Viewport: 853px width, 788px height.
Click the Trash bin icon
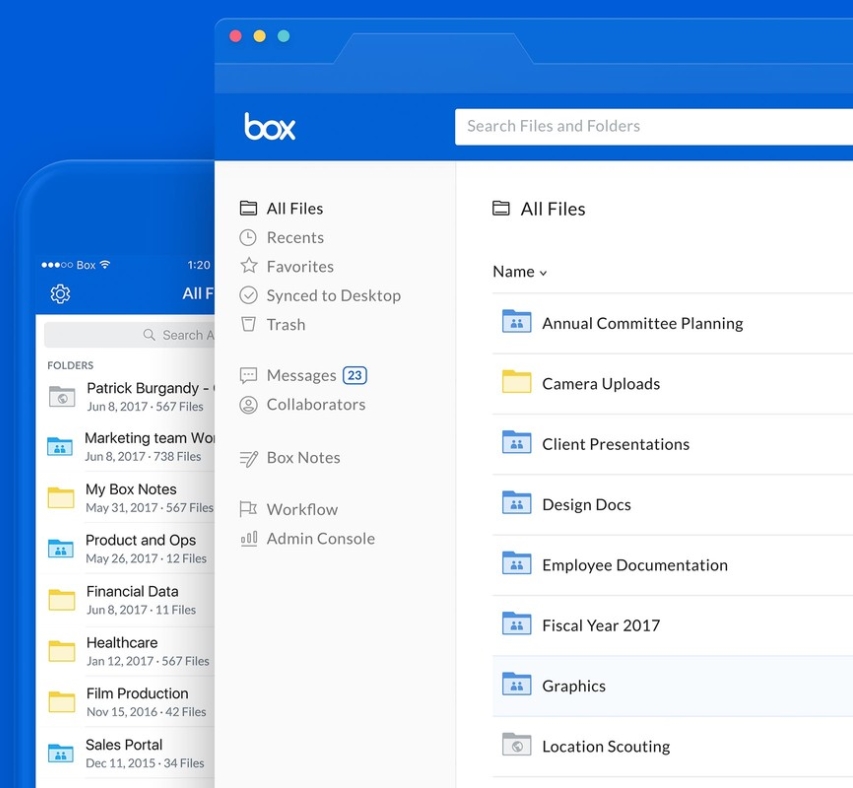248,324
